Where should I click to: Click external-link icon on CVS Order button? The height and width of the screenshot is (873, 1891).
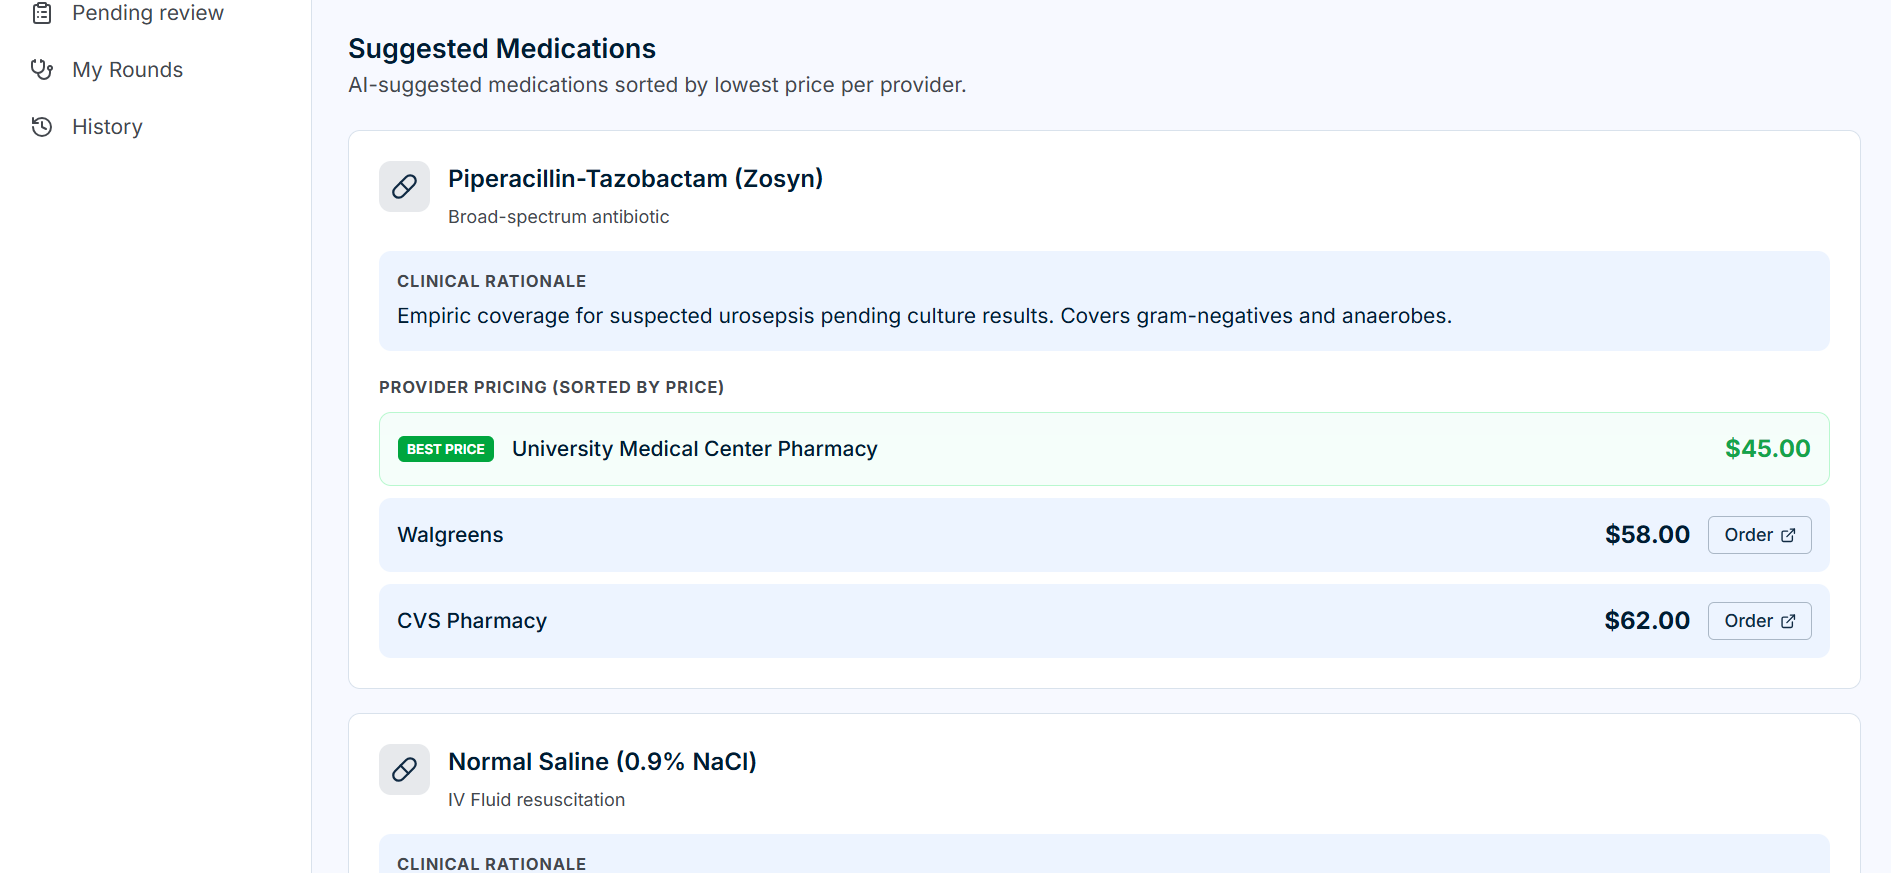pos(1788,621)
